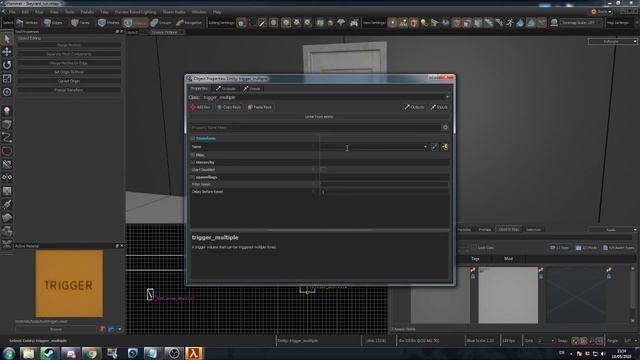Expand the Hierarchy property group

point(193,162)
